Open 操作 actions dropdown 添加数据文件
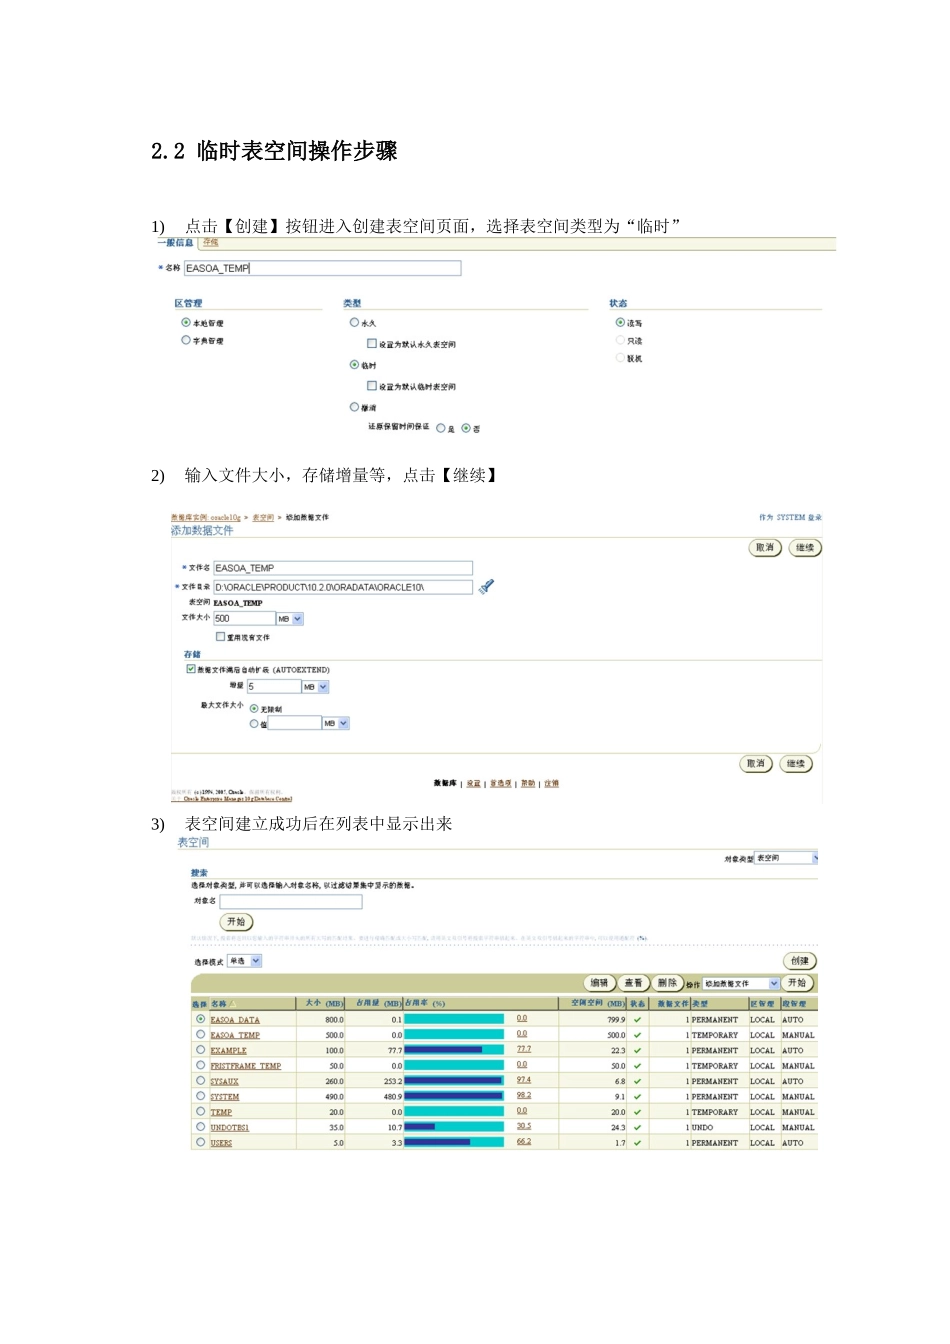Viewport: 950px width, 1344px height. tap(741, 984)
